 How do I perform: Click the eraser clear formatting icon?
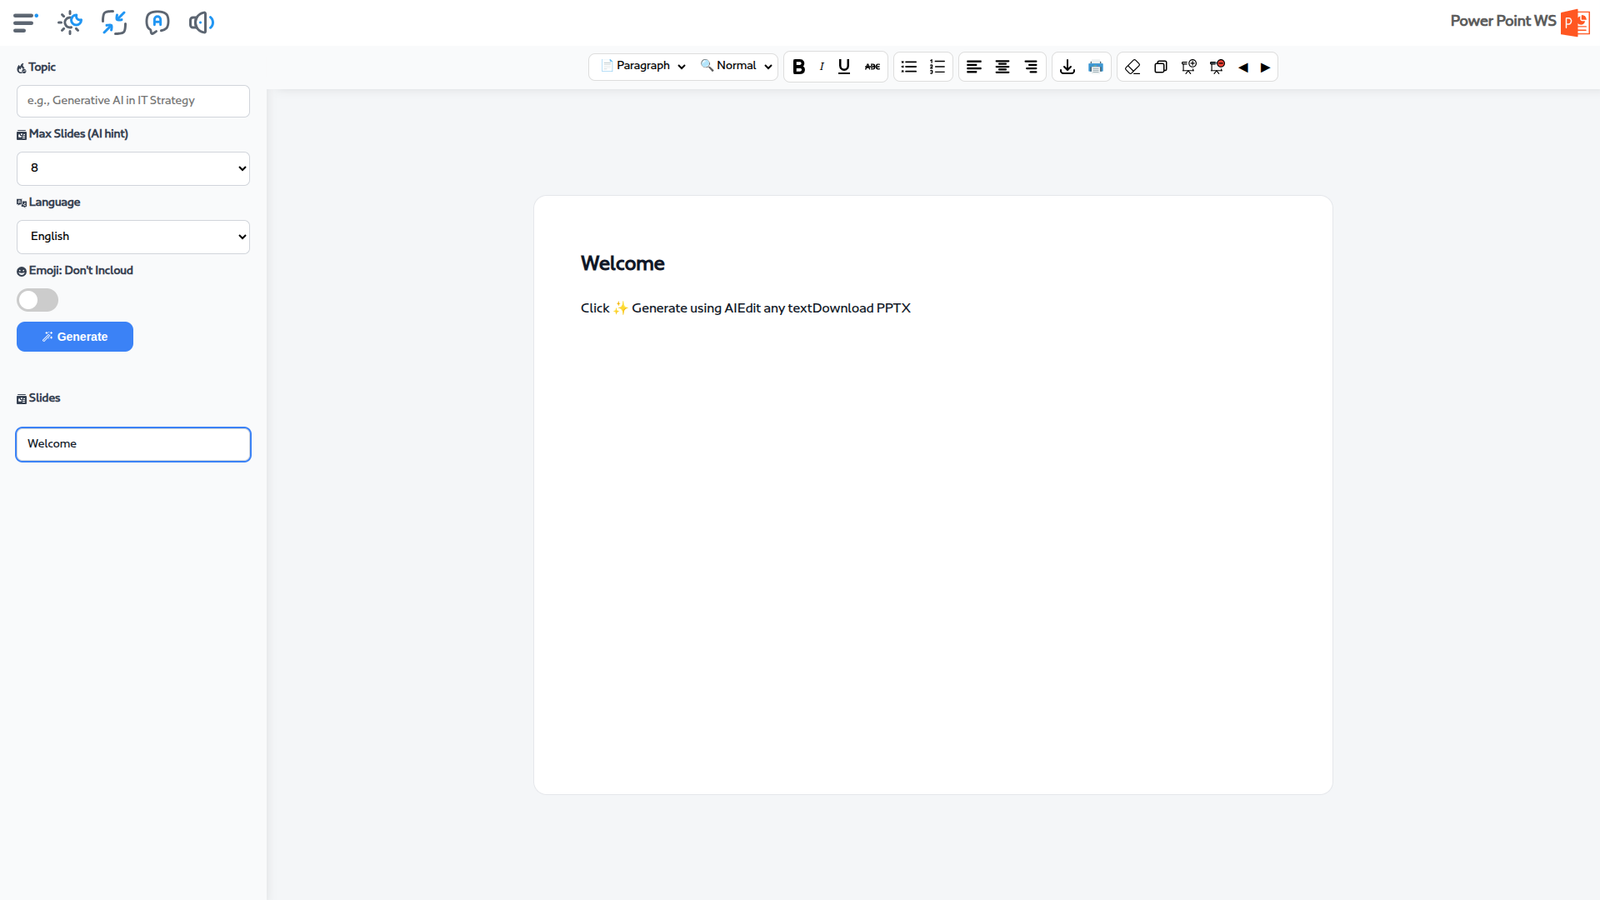tap(1132, 67)
